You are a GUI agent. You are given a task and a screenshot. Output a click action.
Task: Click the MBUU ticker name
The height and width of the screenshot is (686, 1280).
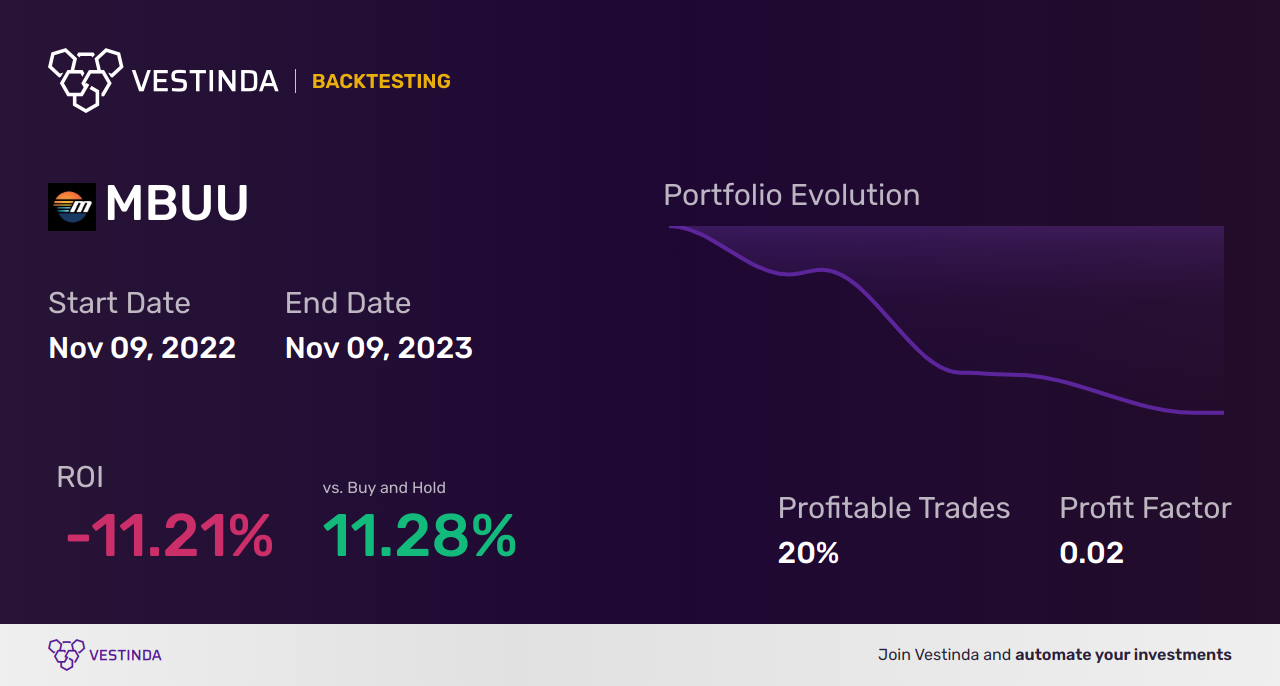[x=177, y=204]
